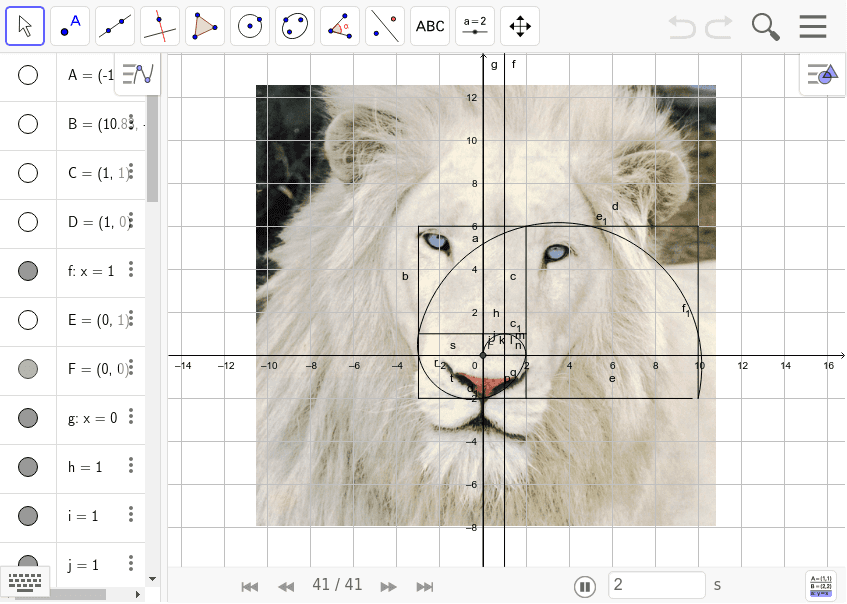
Task: Toggle the Graphics view style bar
Action: pyautogui.click(x=823, y=74)
